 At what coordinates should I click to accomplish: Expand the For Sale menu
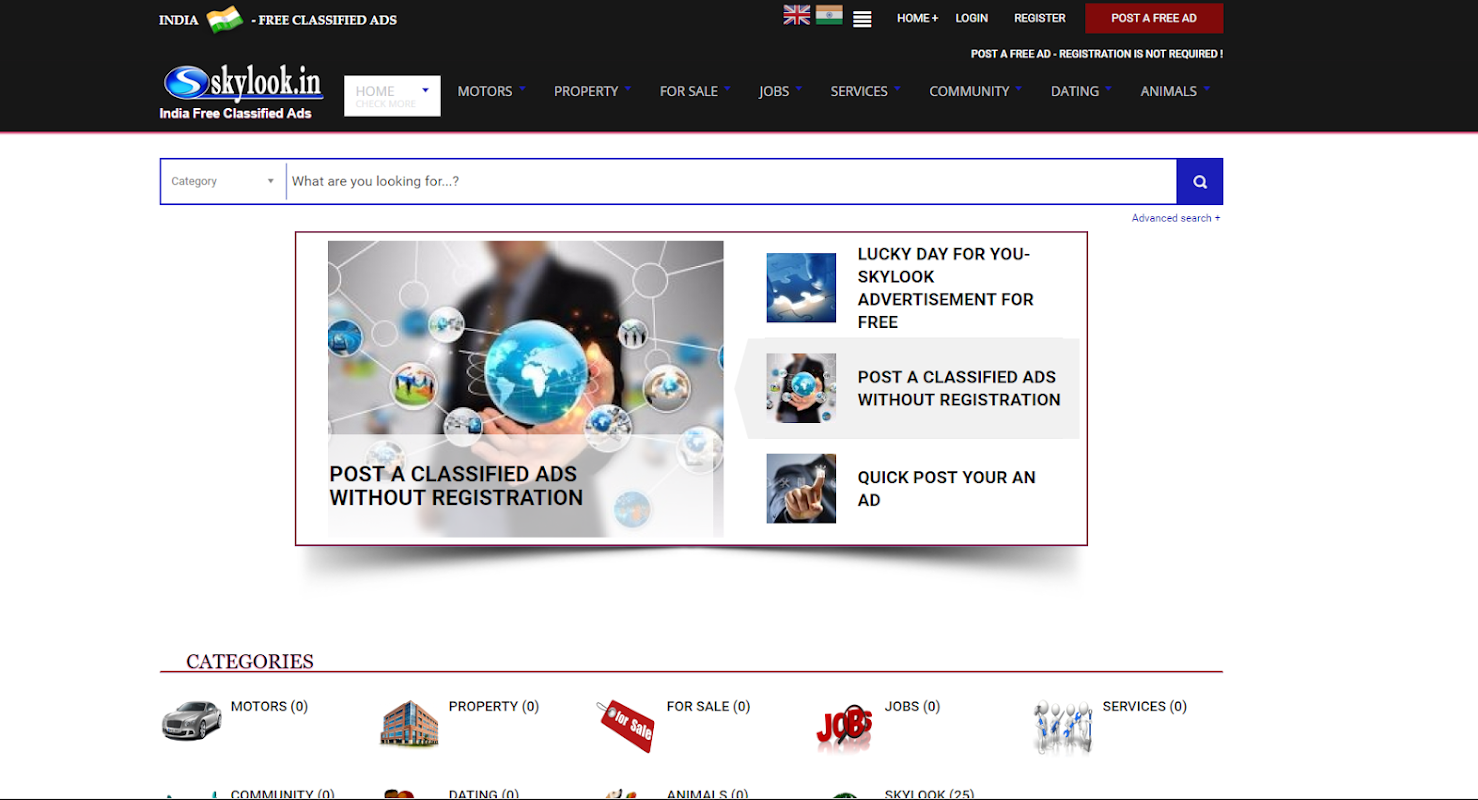coord(695,91)
